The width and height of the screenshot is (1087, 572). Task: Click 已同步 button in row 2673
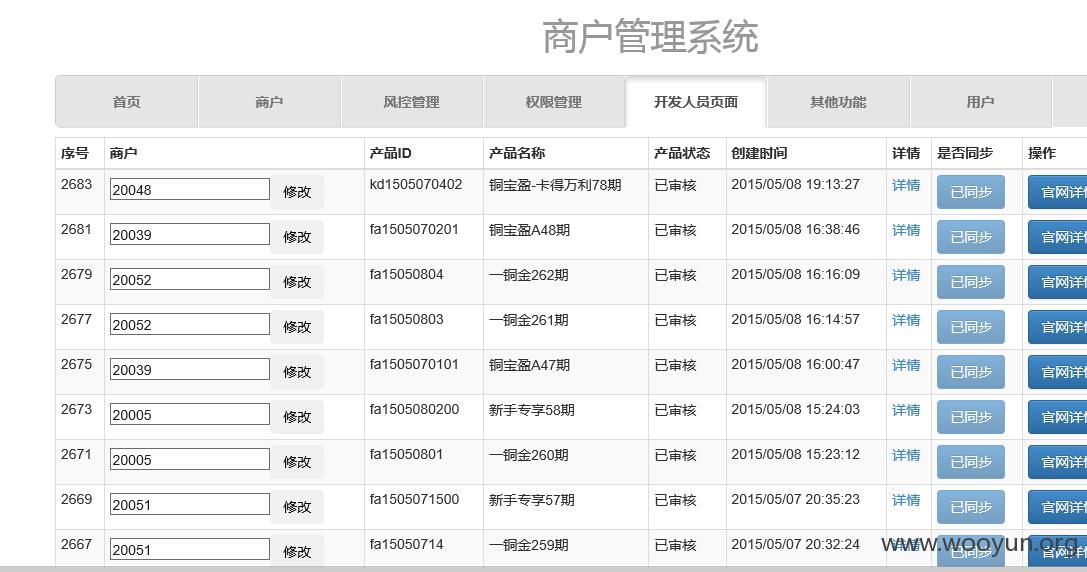point(971,417)
